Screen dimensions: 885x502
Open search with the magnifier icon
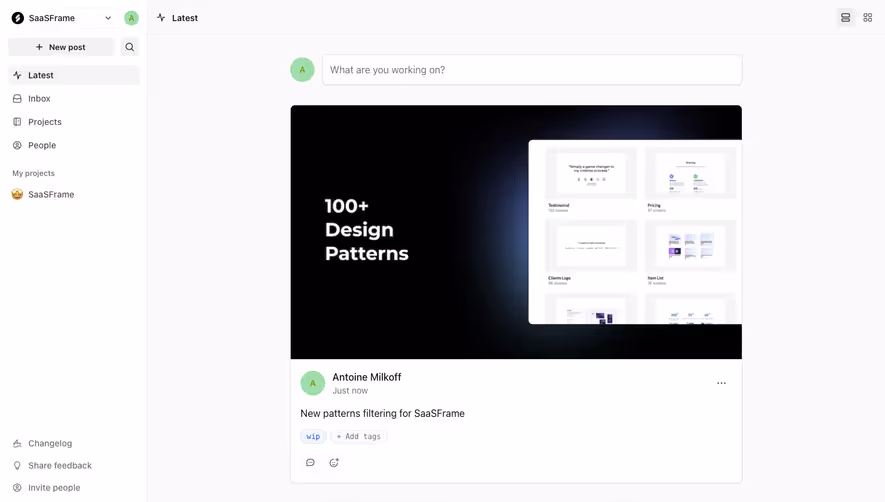(130, 47)
